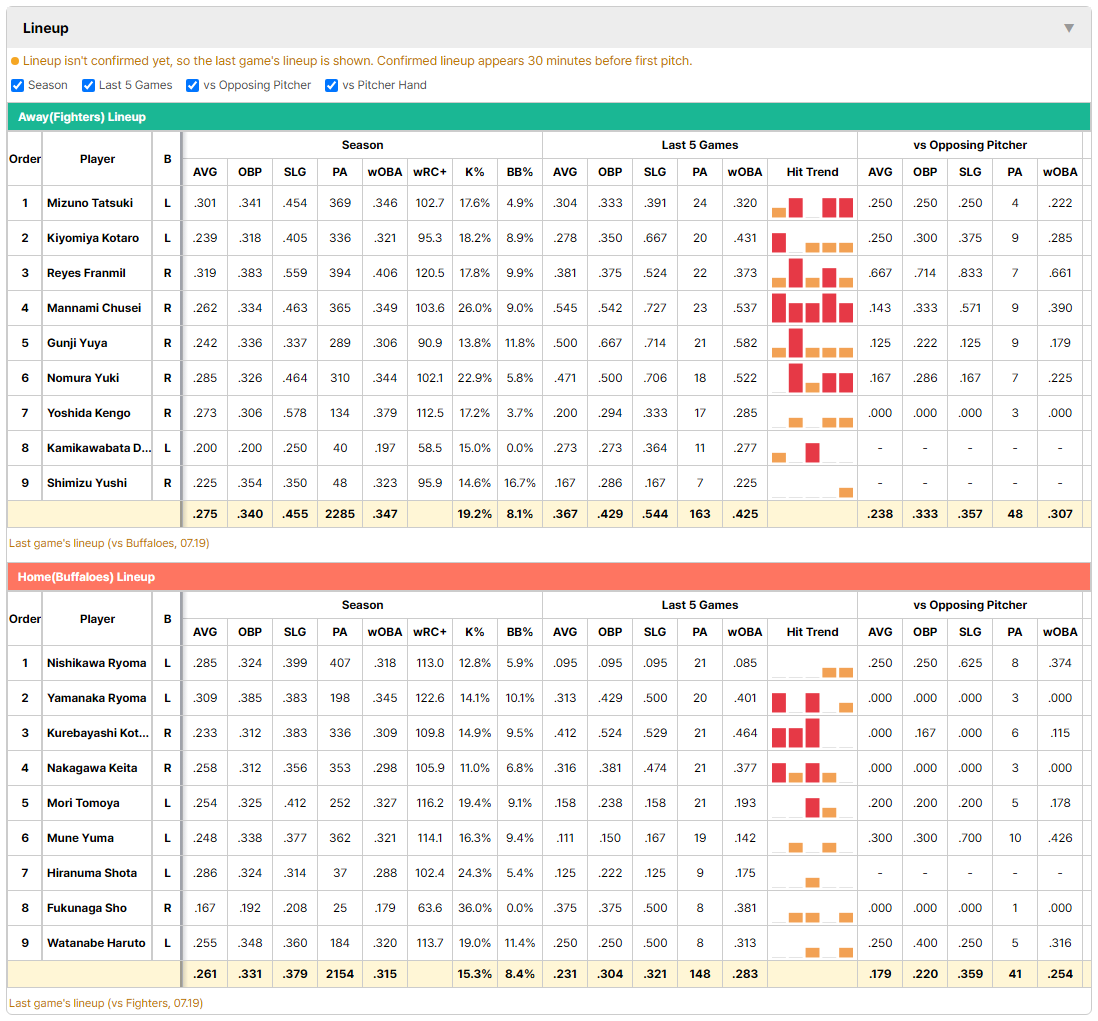Click the Home(Buffaloes) Lineup header bar
1098x1021 pixels.
click(x=548, y=577)
